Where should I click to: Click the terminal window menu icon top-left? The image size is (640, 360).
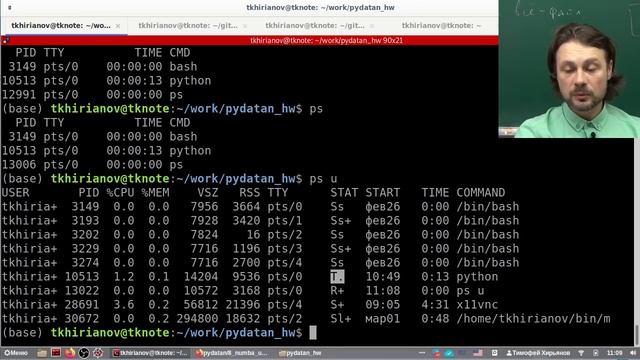(10, 7)
